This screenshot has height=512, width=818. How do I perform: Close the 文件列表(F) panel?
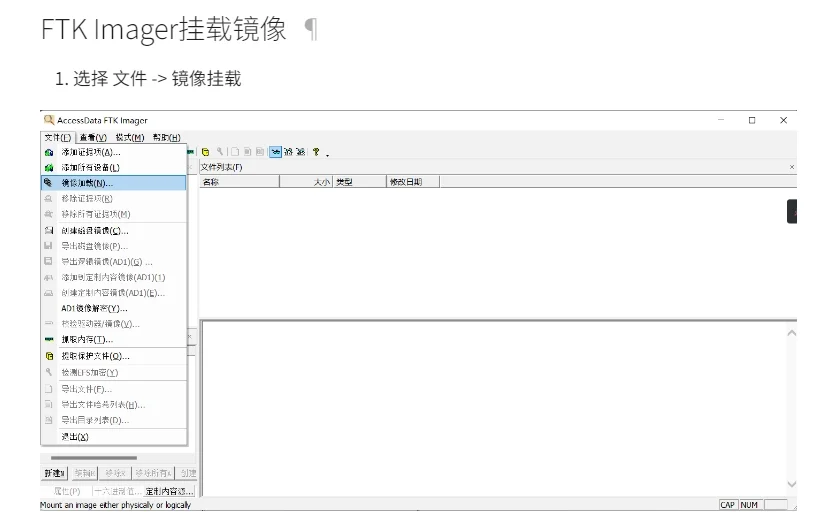pyautogui.click(x=791, y=167)
